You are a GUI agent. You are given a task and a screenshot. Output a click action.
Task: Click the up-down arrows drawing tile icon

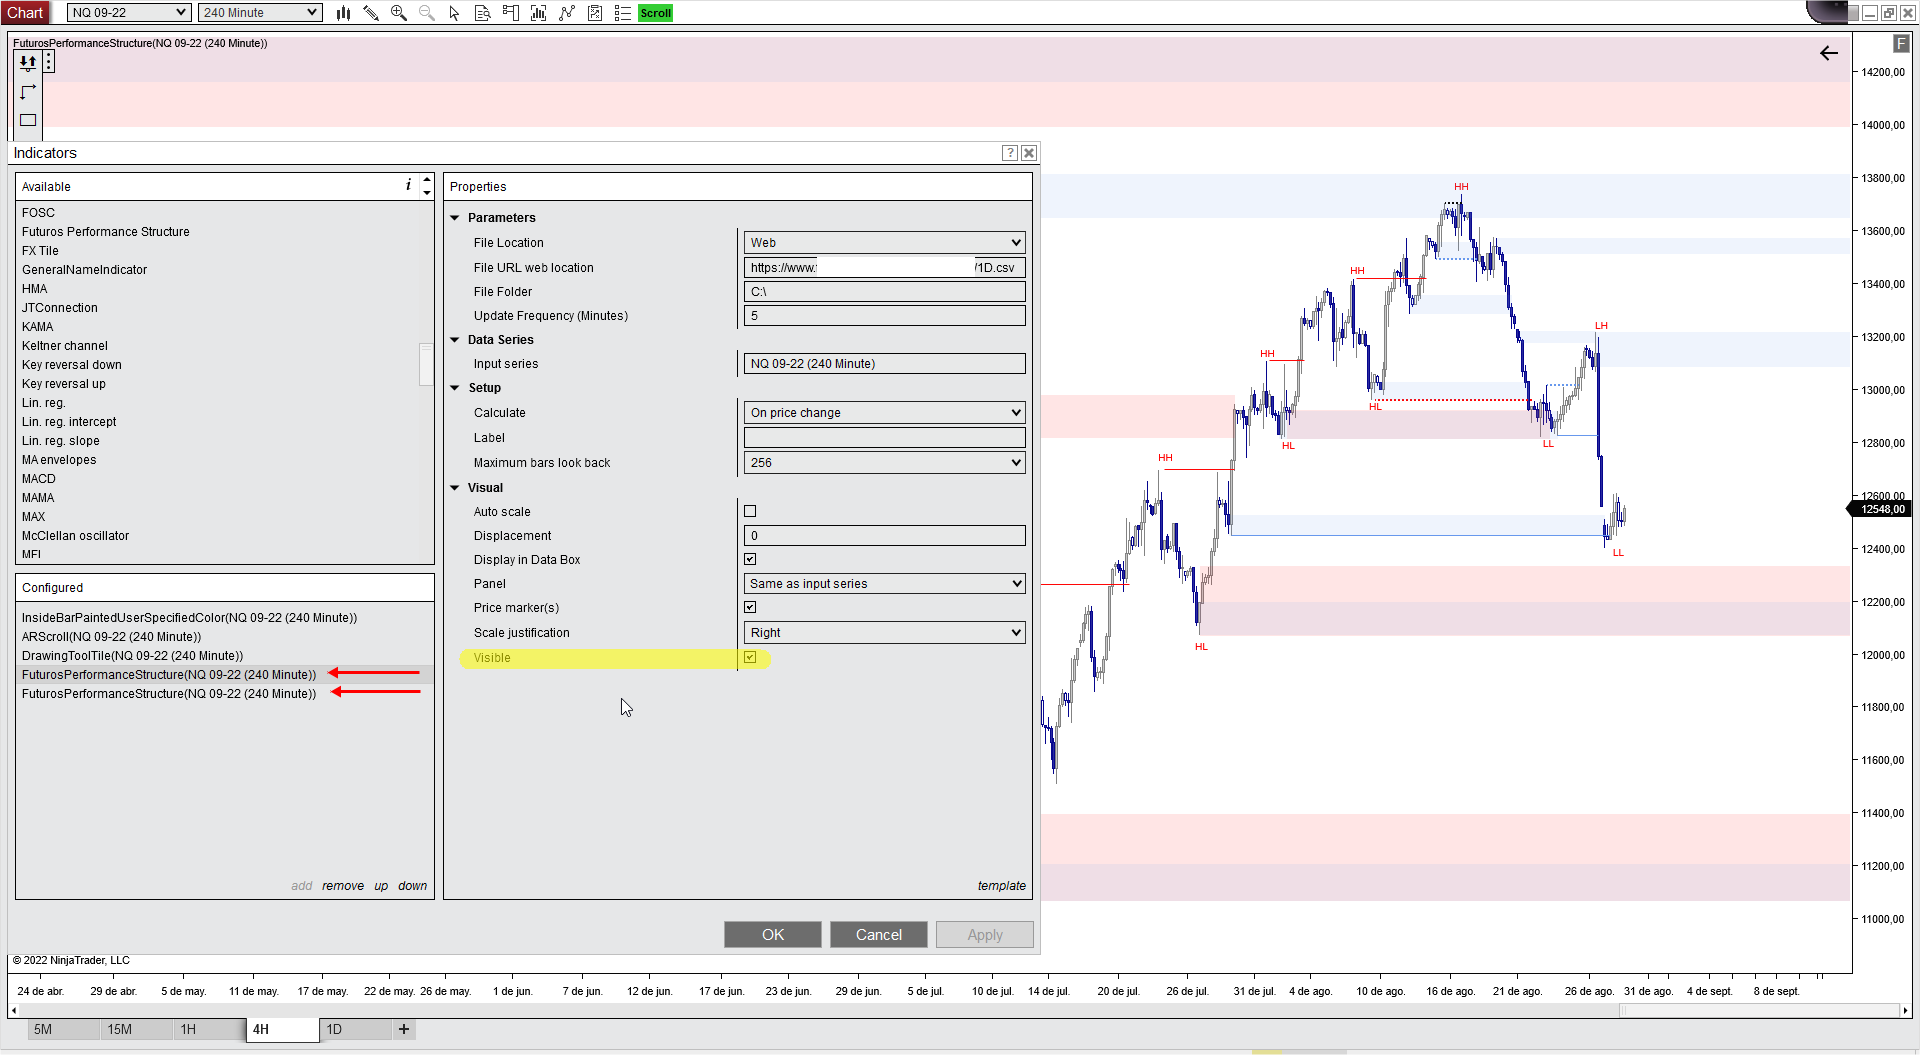point(28,62)
